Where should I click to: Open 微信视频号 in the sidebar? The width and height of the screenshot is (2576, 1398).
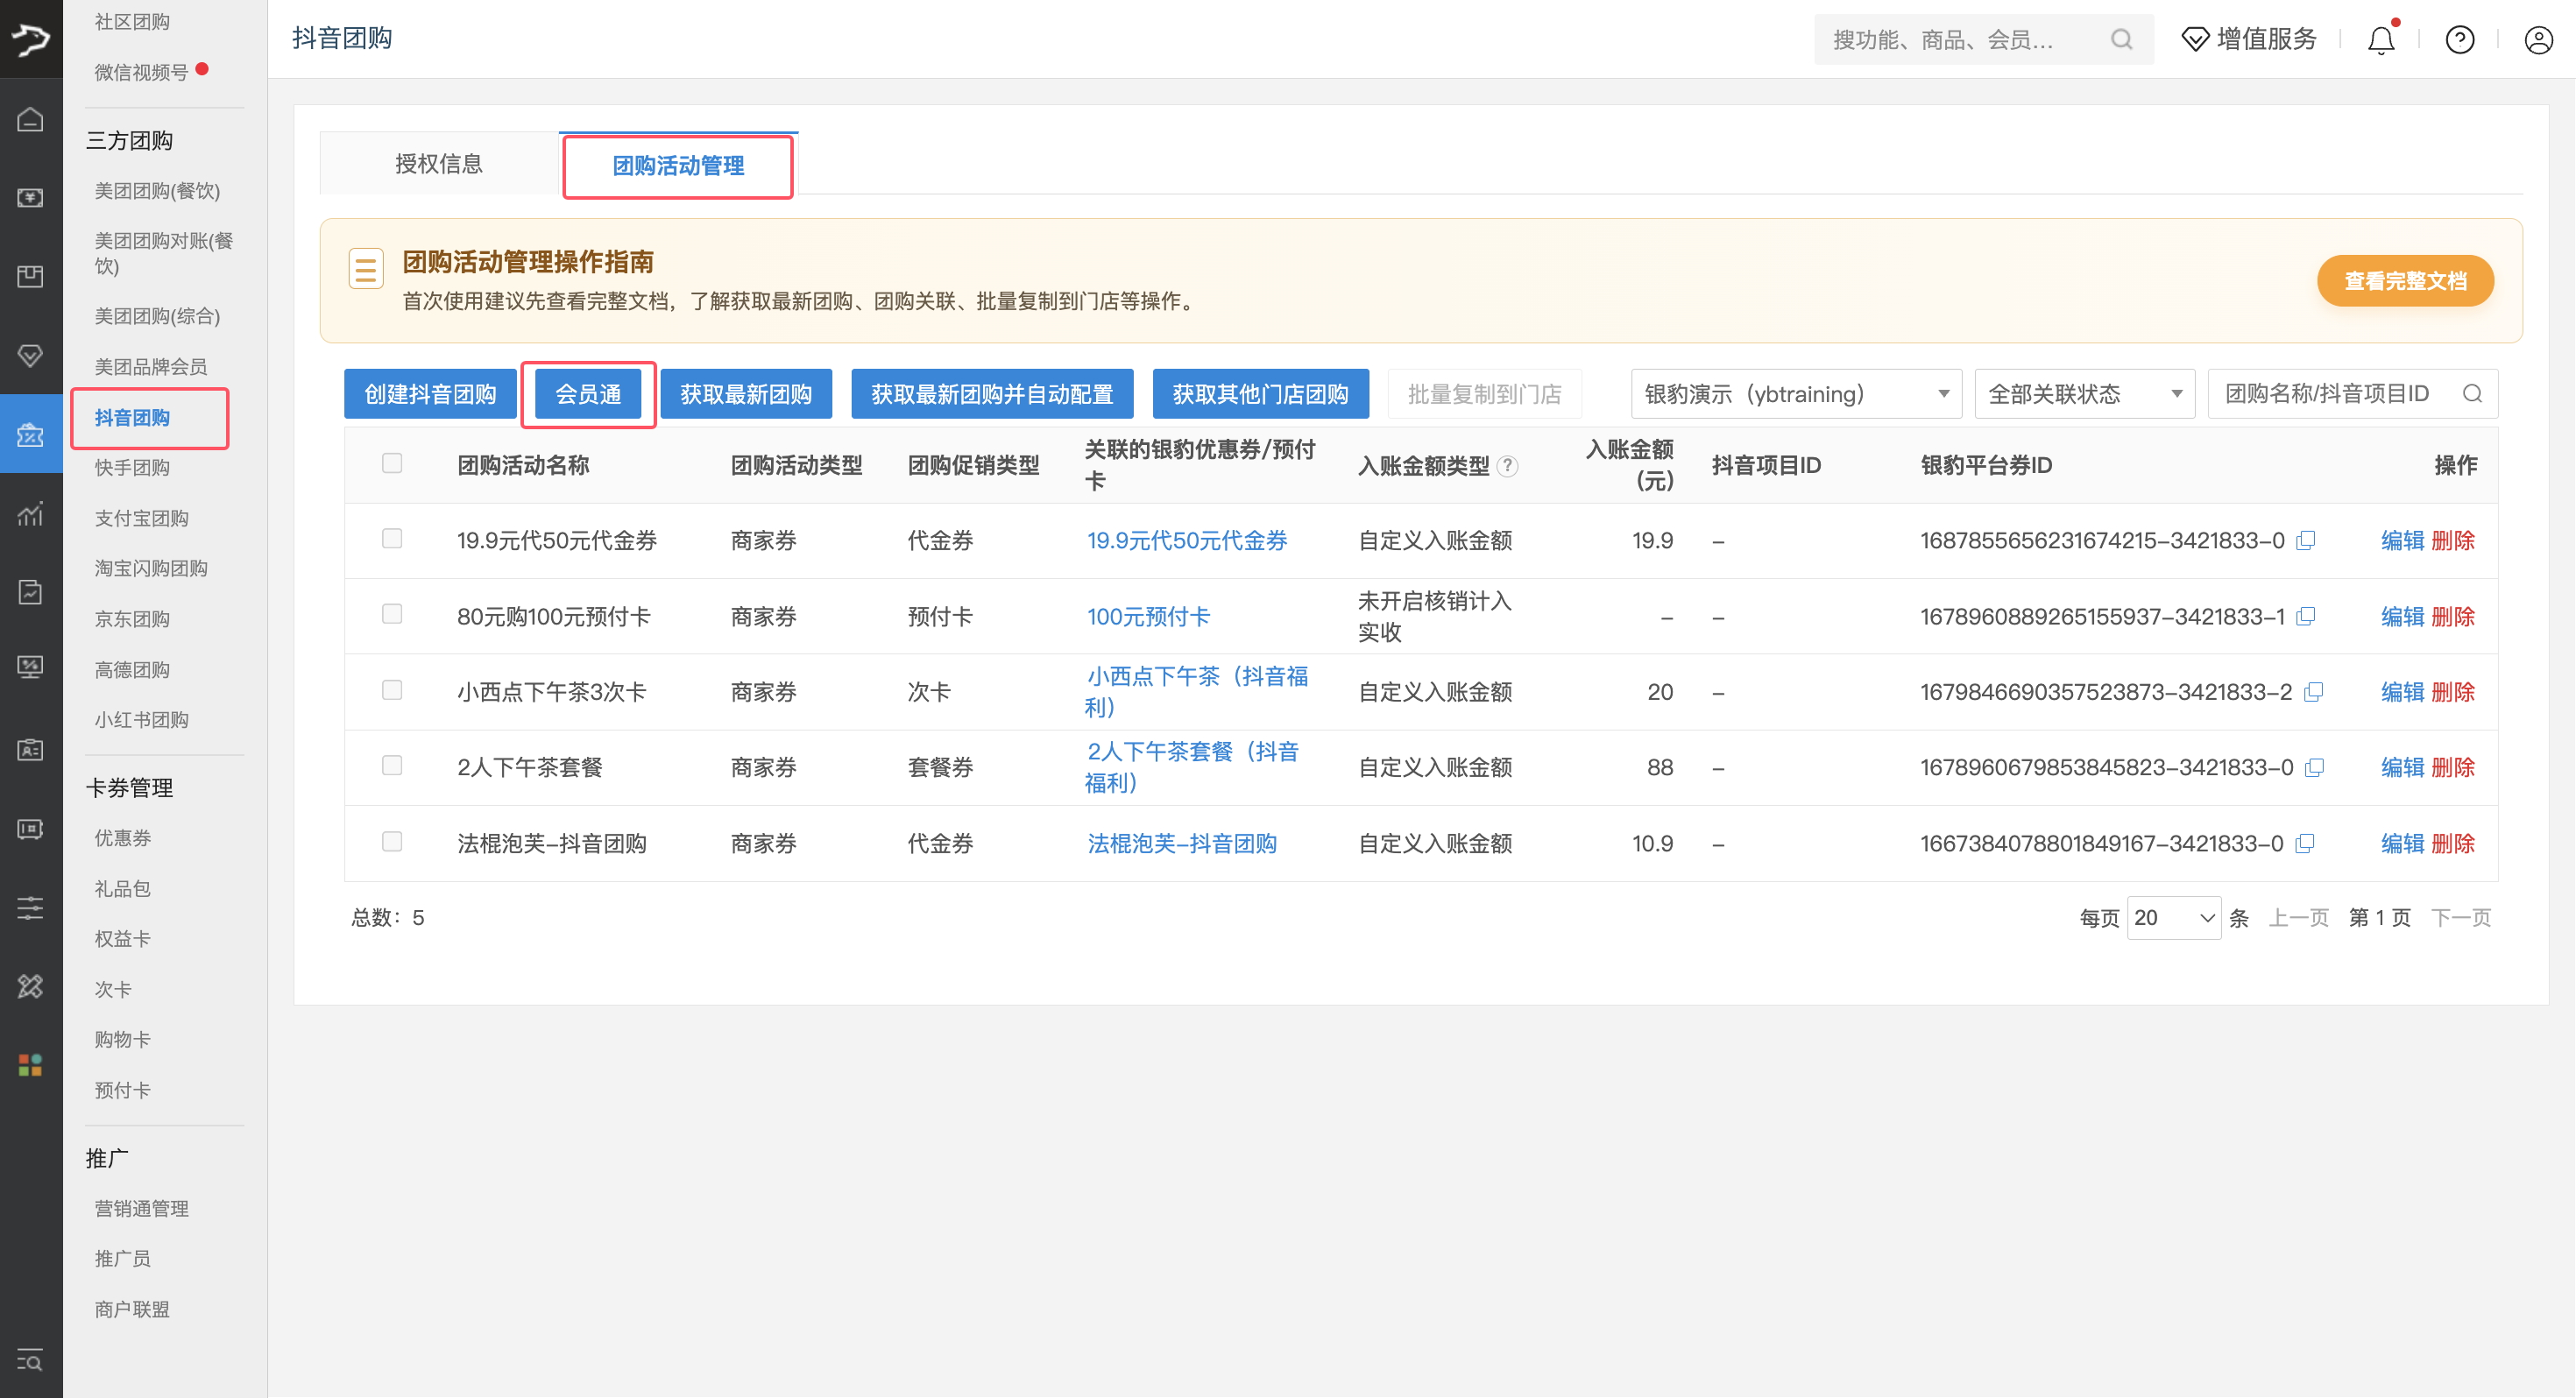click(x=141, y=72)
